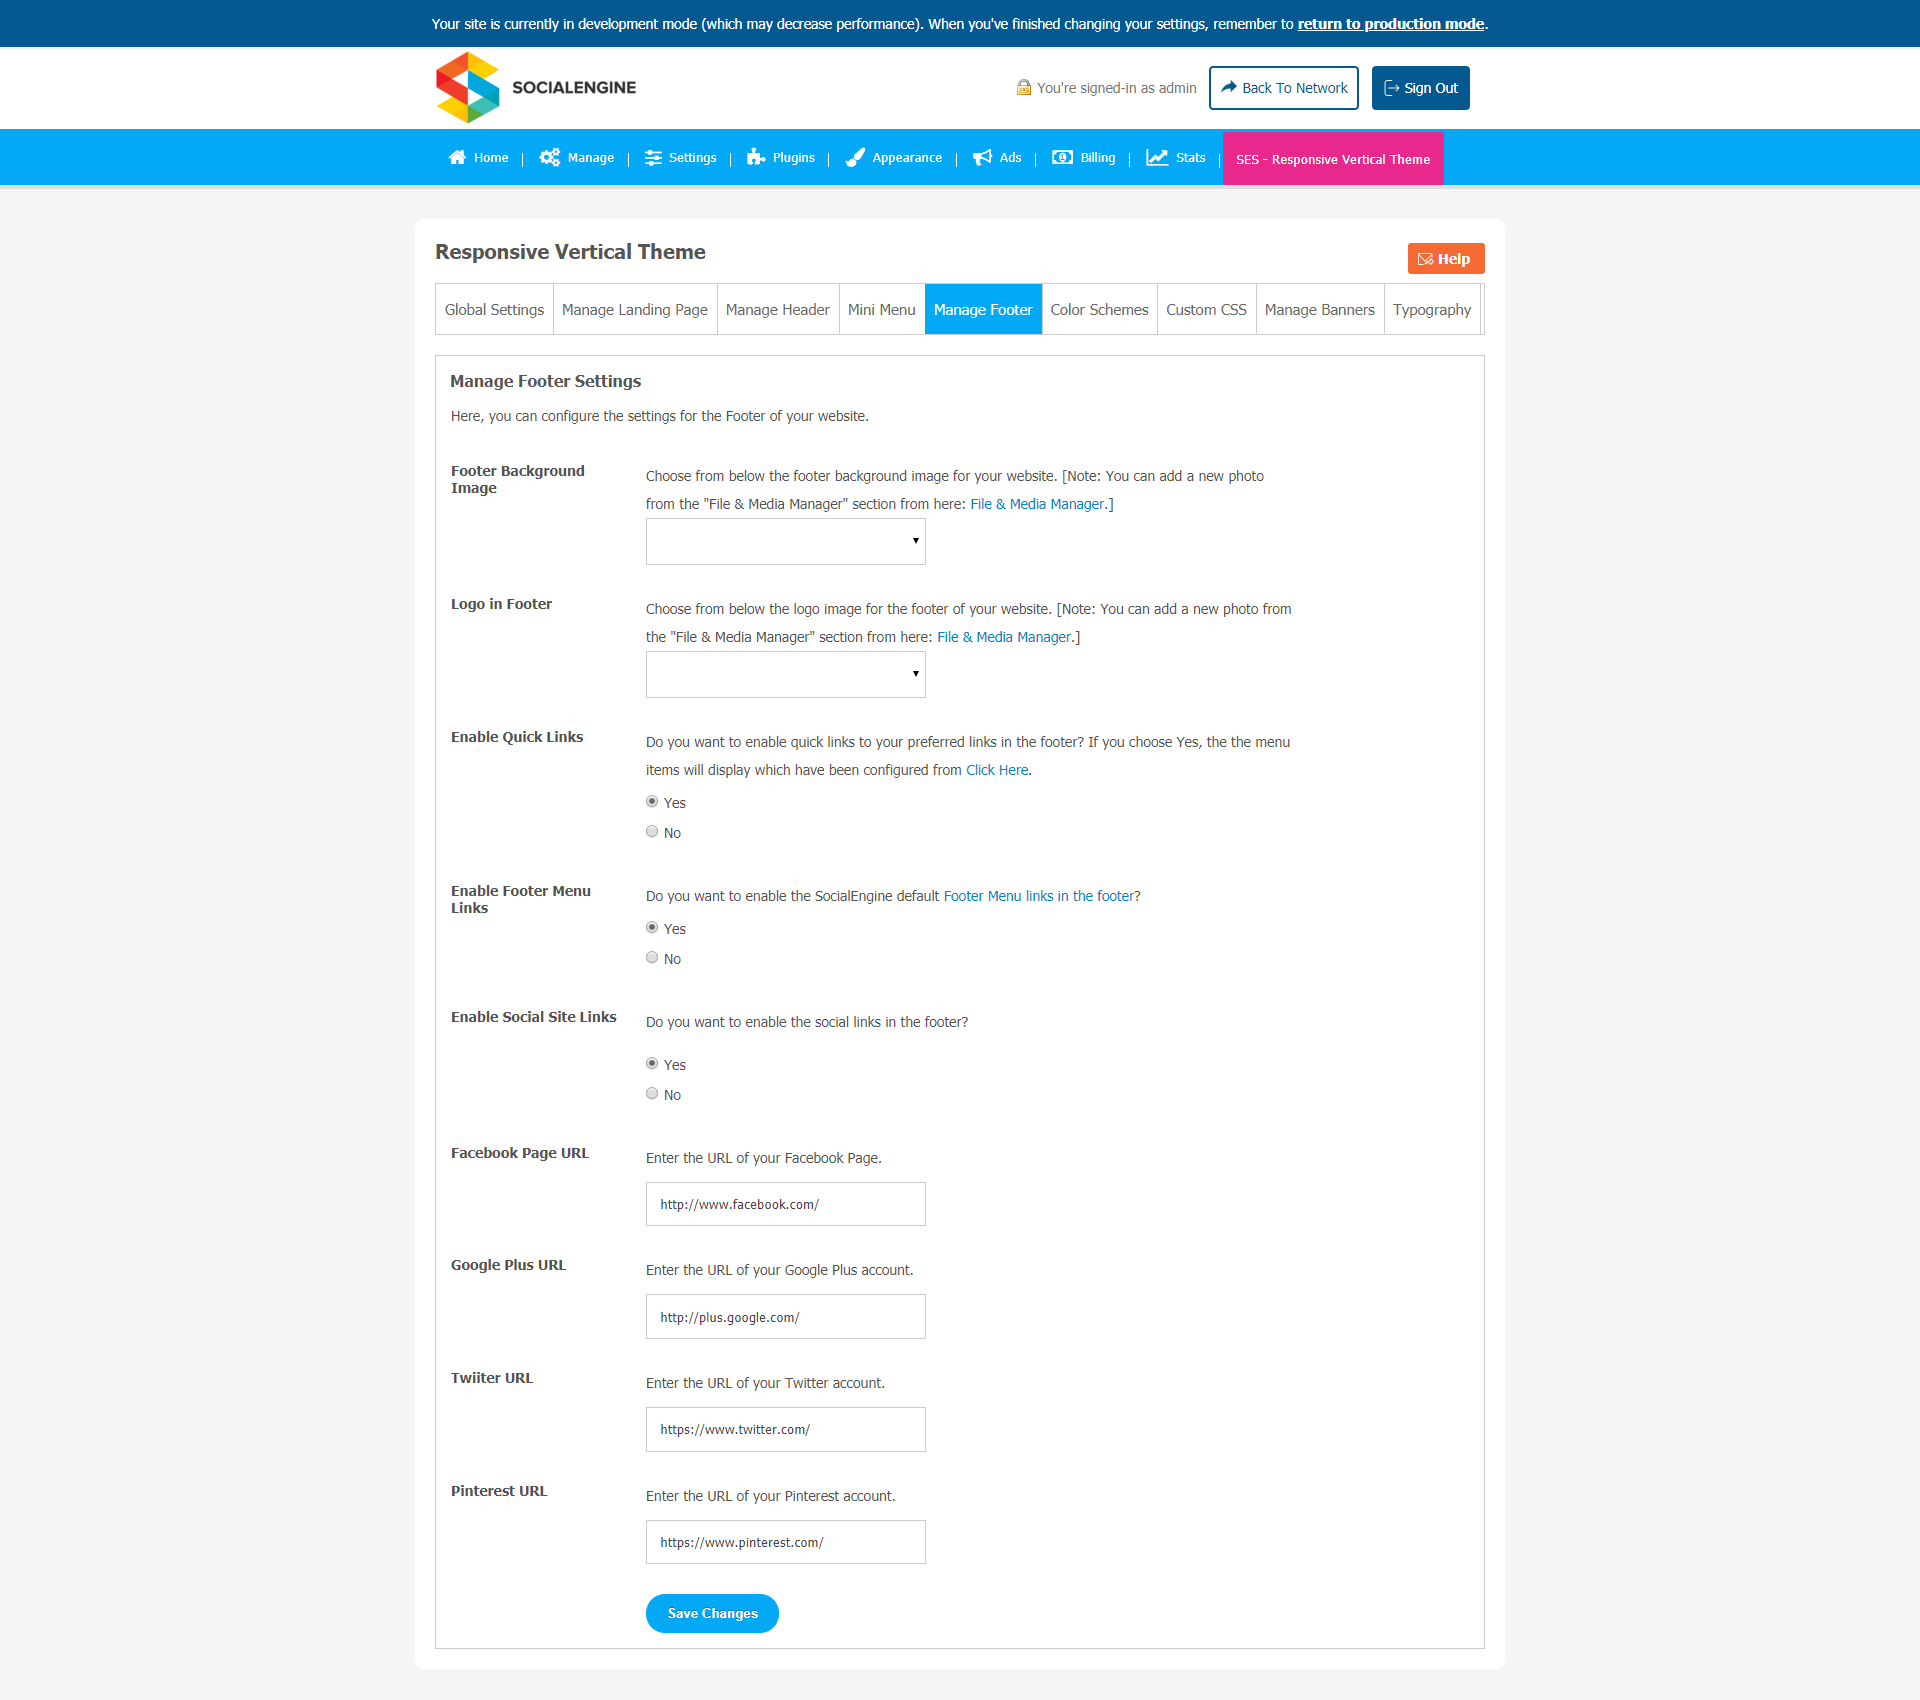
Task: Click the Help button
Action: (x=1444, y=258)
